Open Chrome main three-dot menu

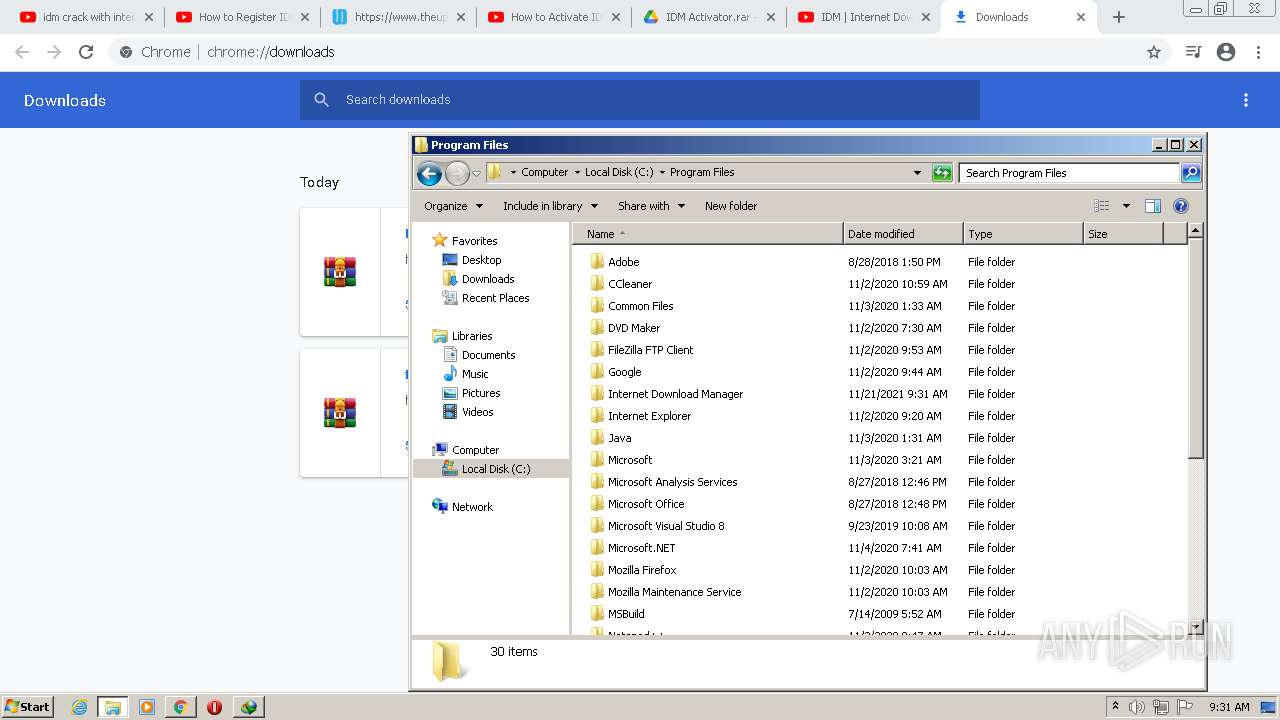pos(1259,52)
